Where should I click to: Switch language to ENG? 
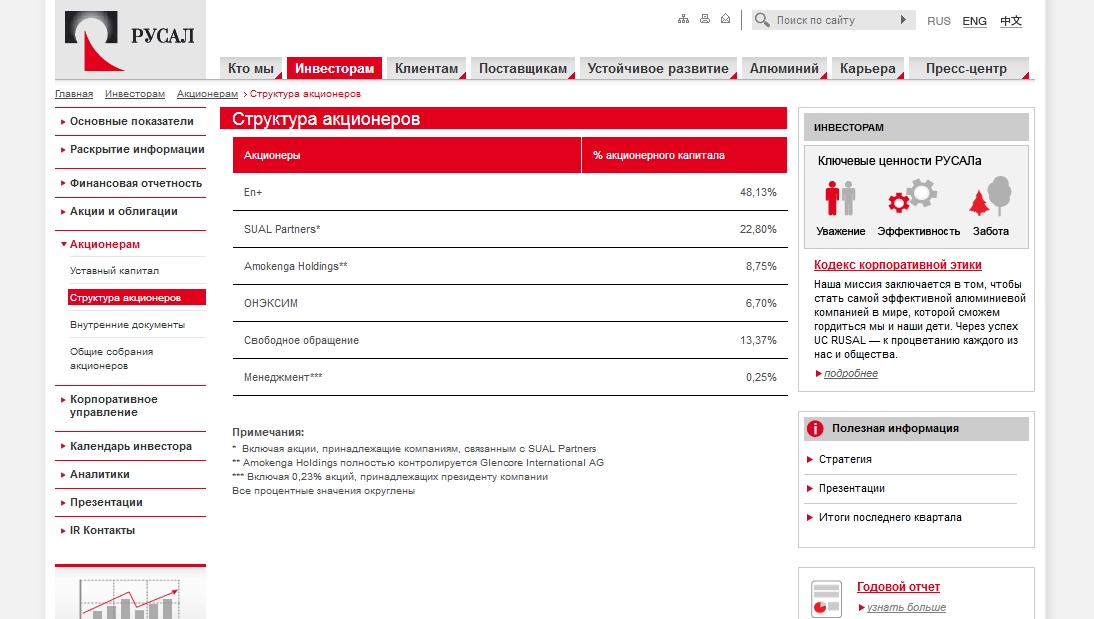pos(974,21)
